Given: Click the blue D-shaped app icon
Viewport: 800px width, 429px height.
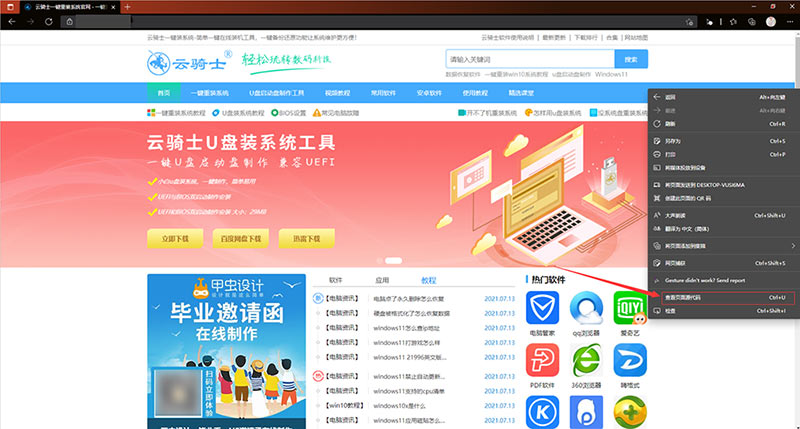Looking at the screenshot, I should (630, 360).
